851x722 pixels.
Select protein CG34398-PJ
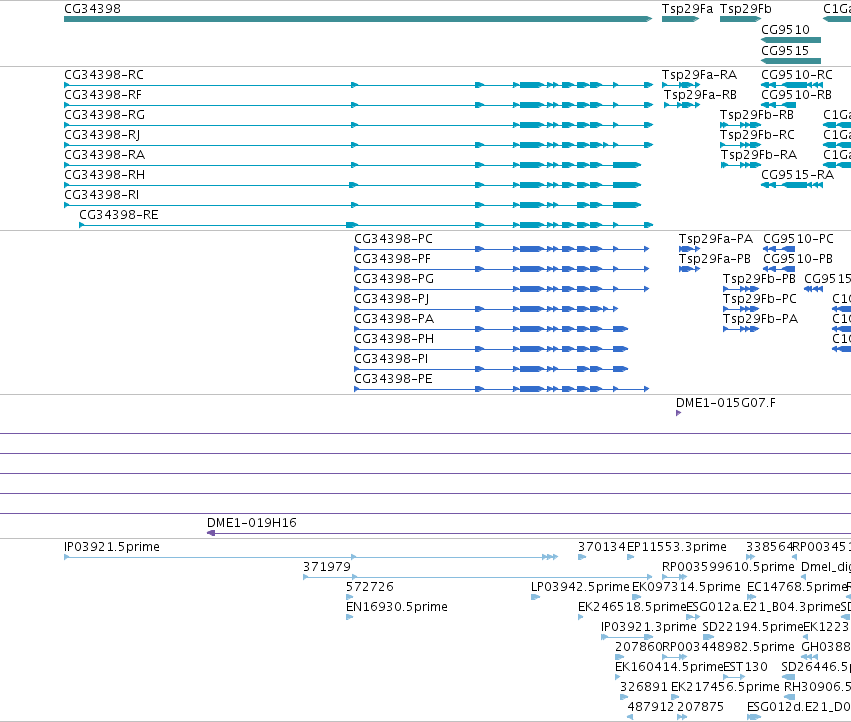[486, 309]
